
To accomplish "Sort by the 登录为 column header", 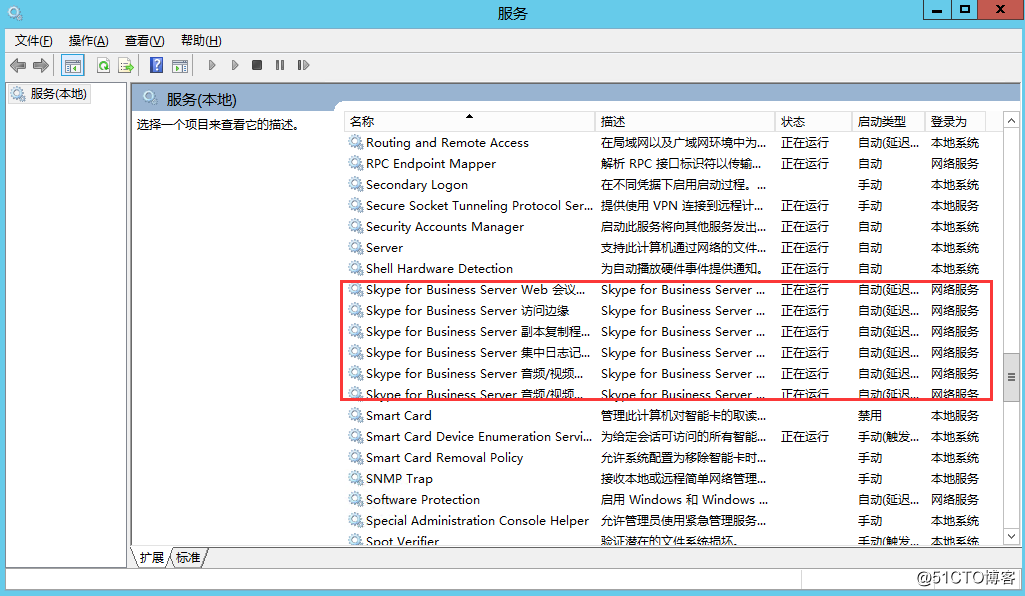I will coord(954,122).
